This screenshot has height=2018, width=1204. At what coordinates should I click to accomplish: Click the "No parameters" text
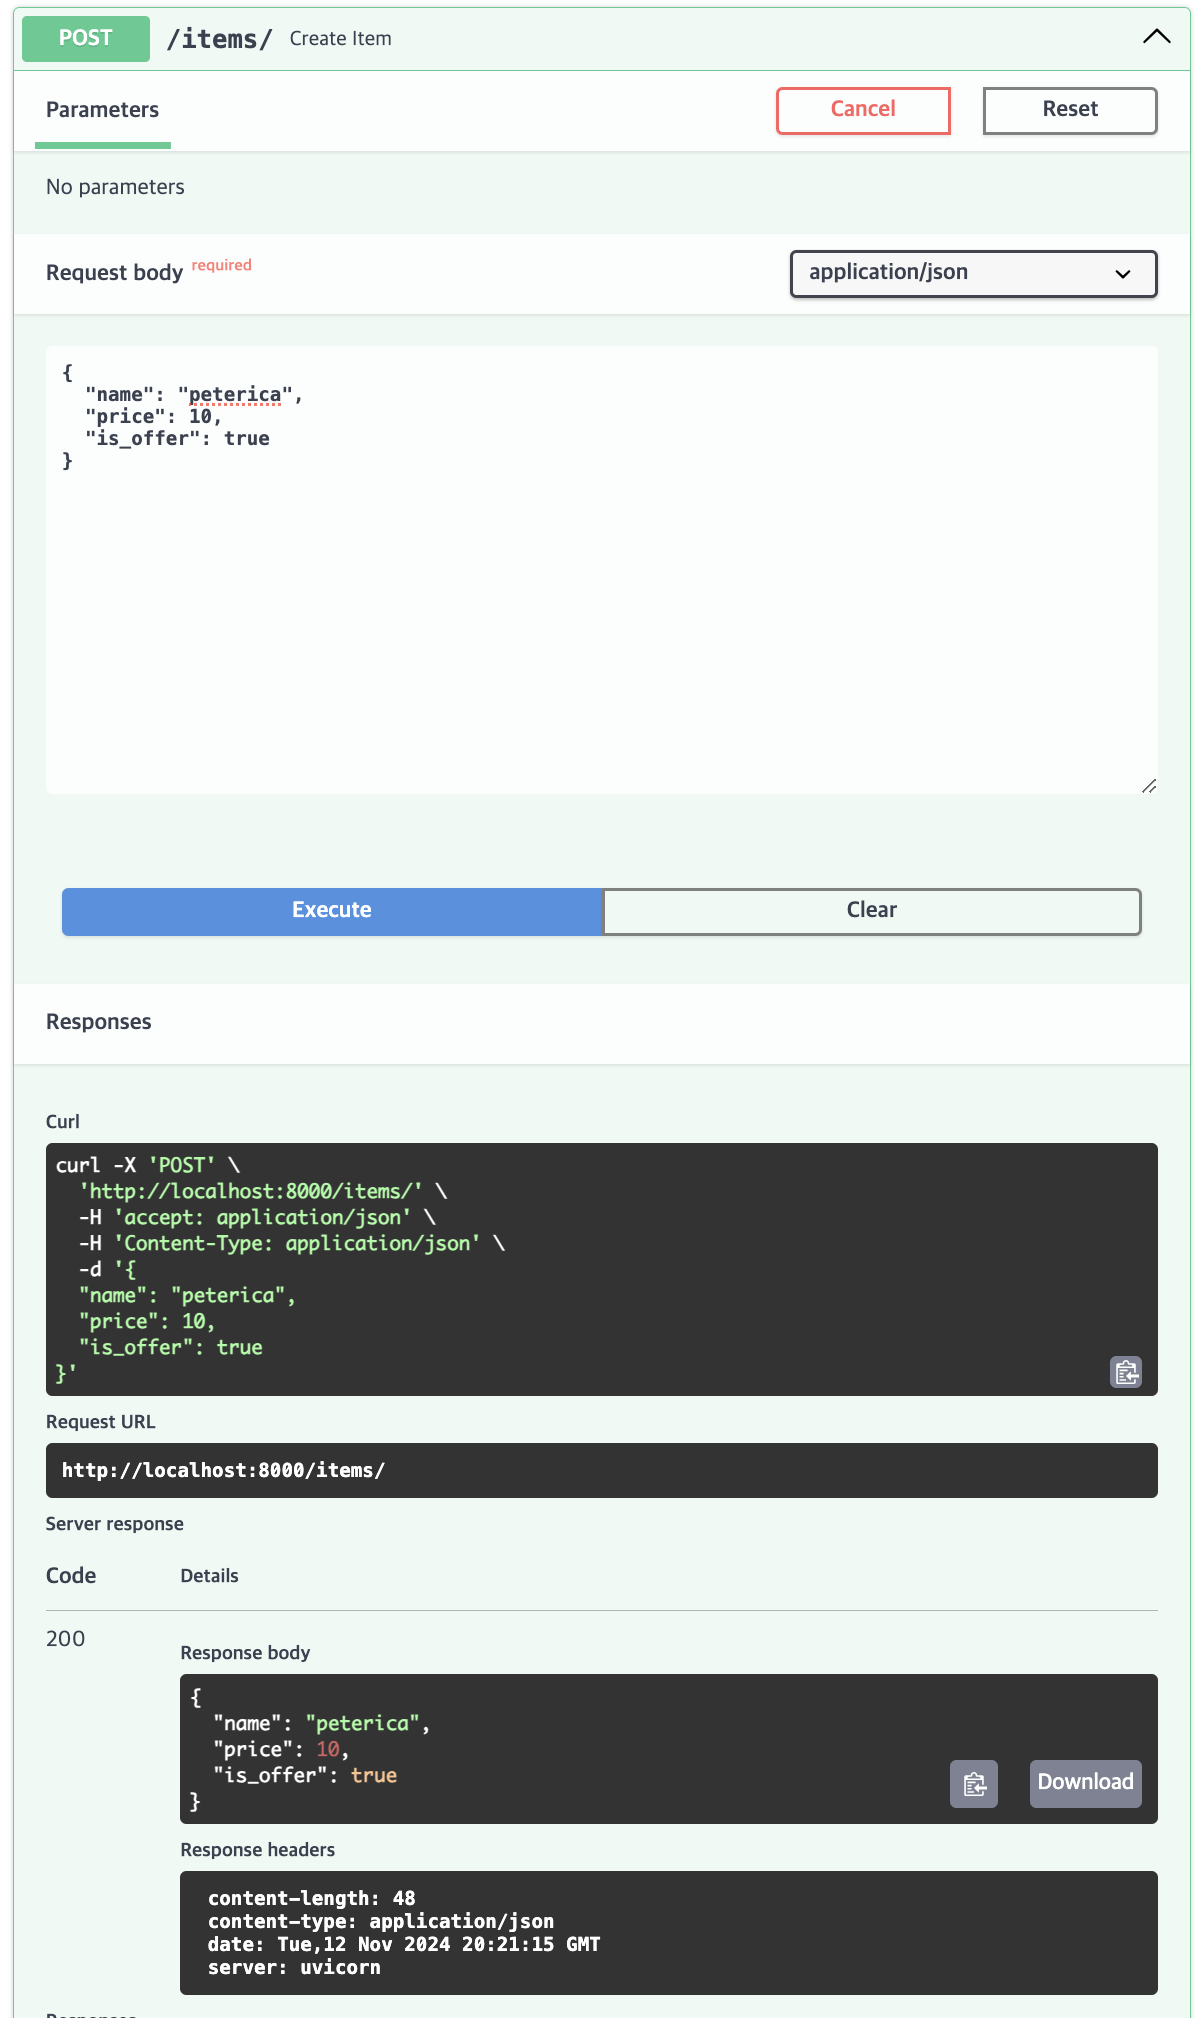(115, 187)
